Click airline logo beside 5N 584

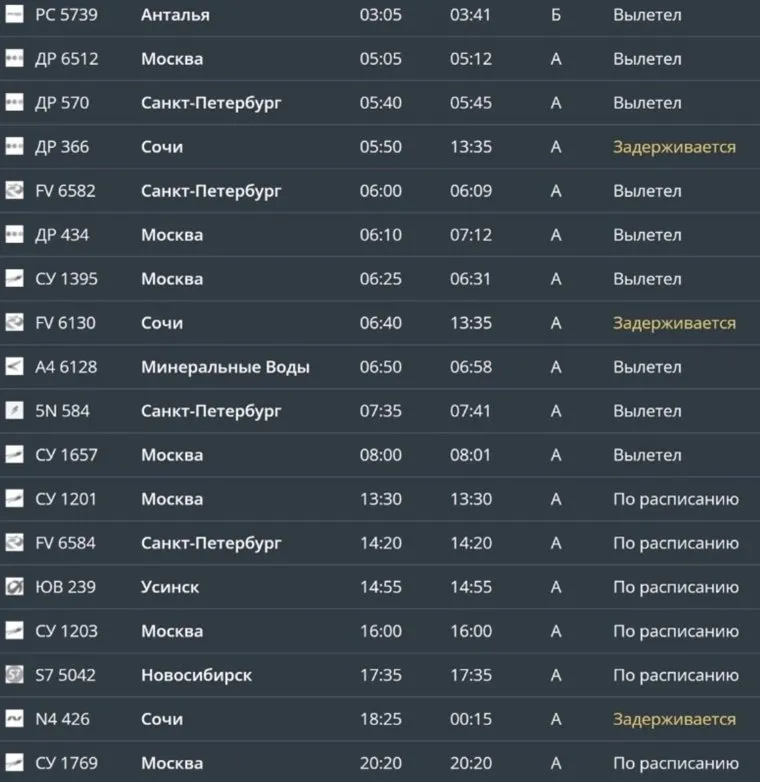click(x=14, y=411)
